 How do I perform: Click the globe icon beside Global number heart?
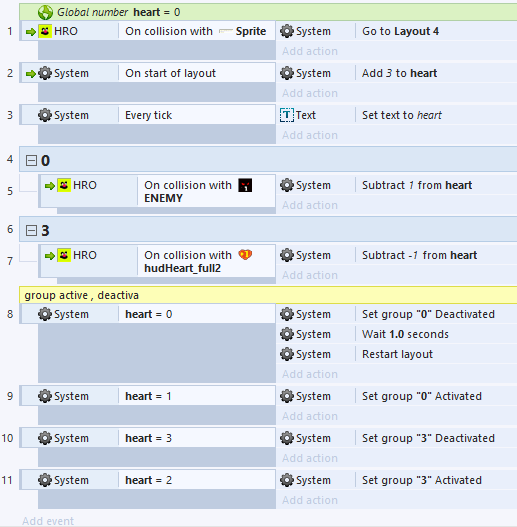pyautogui.click(x=45, y=12)
